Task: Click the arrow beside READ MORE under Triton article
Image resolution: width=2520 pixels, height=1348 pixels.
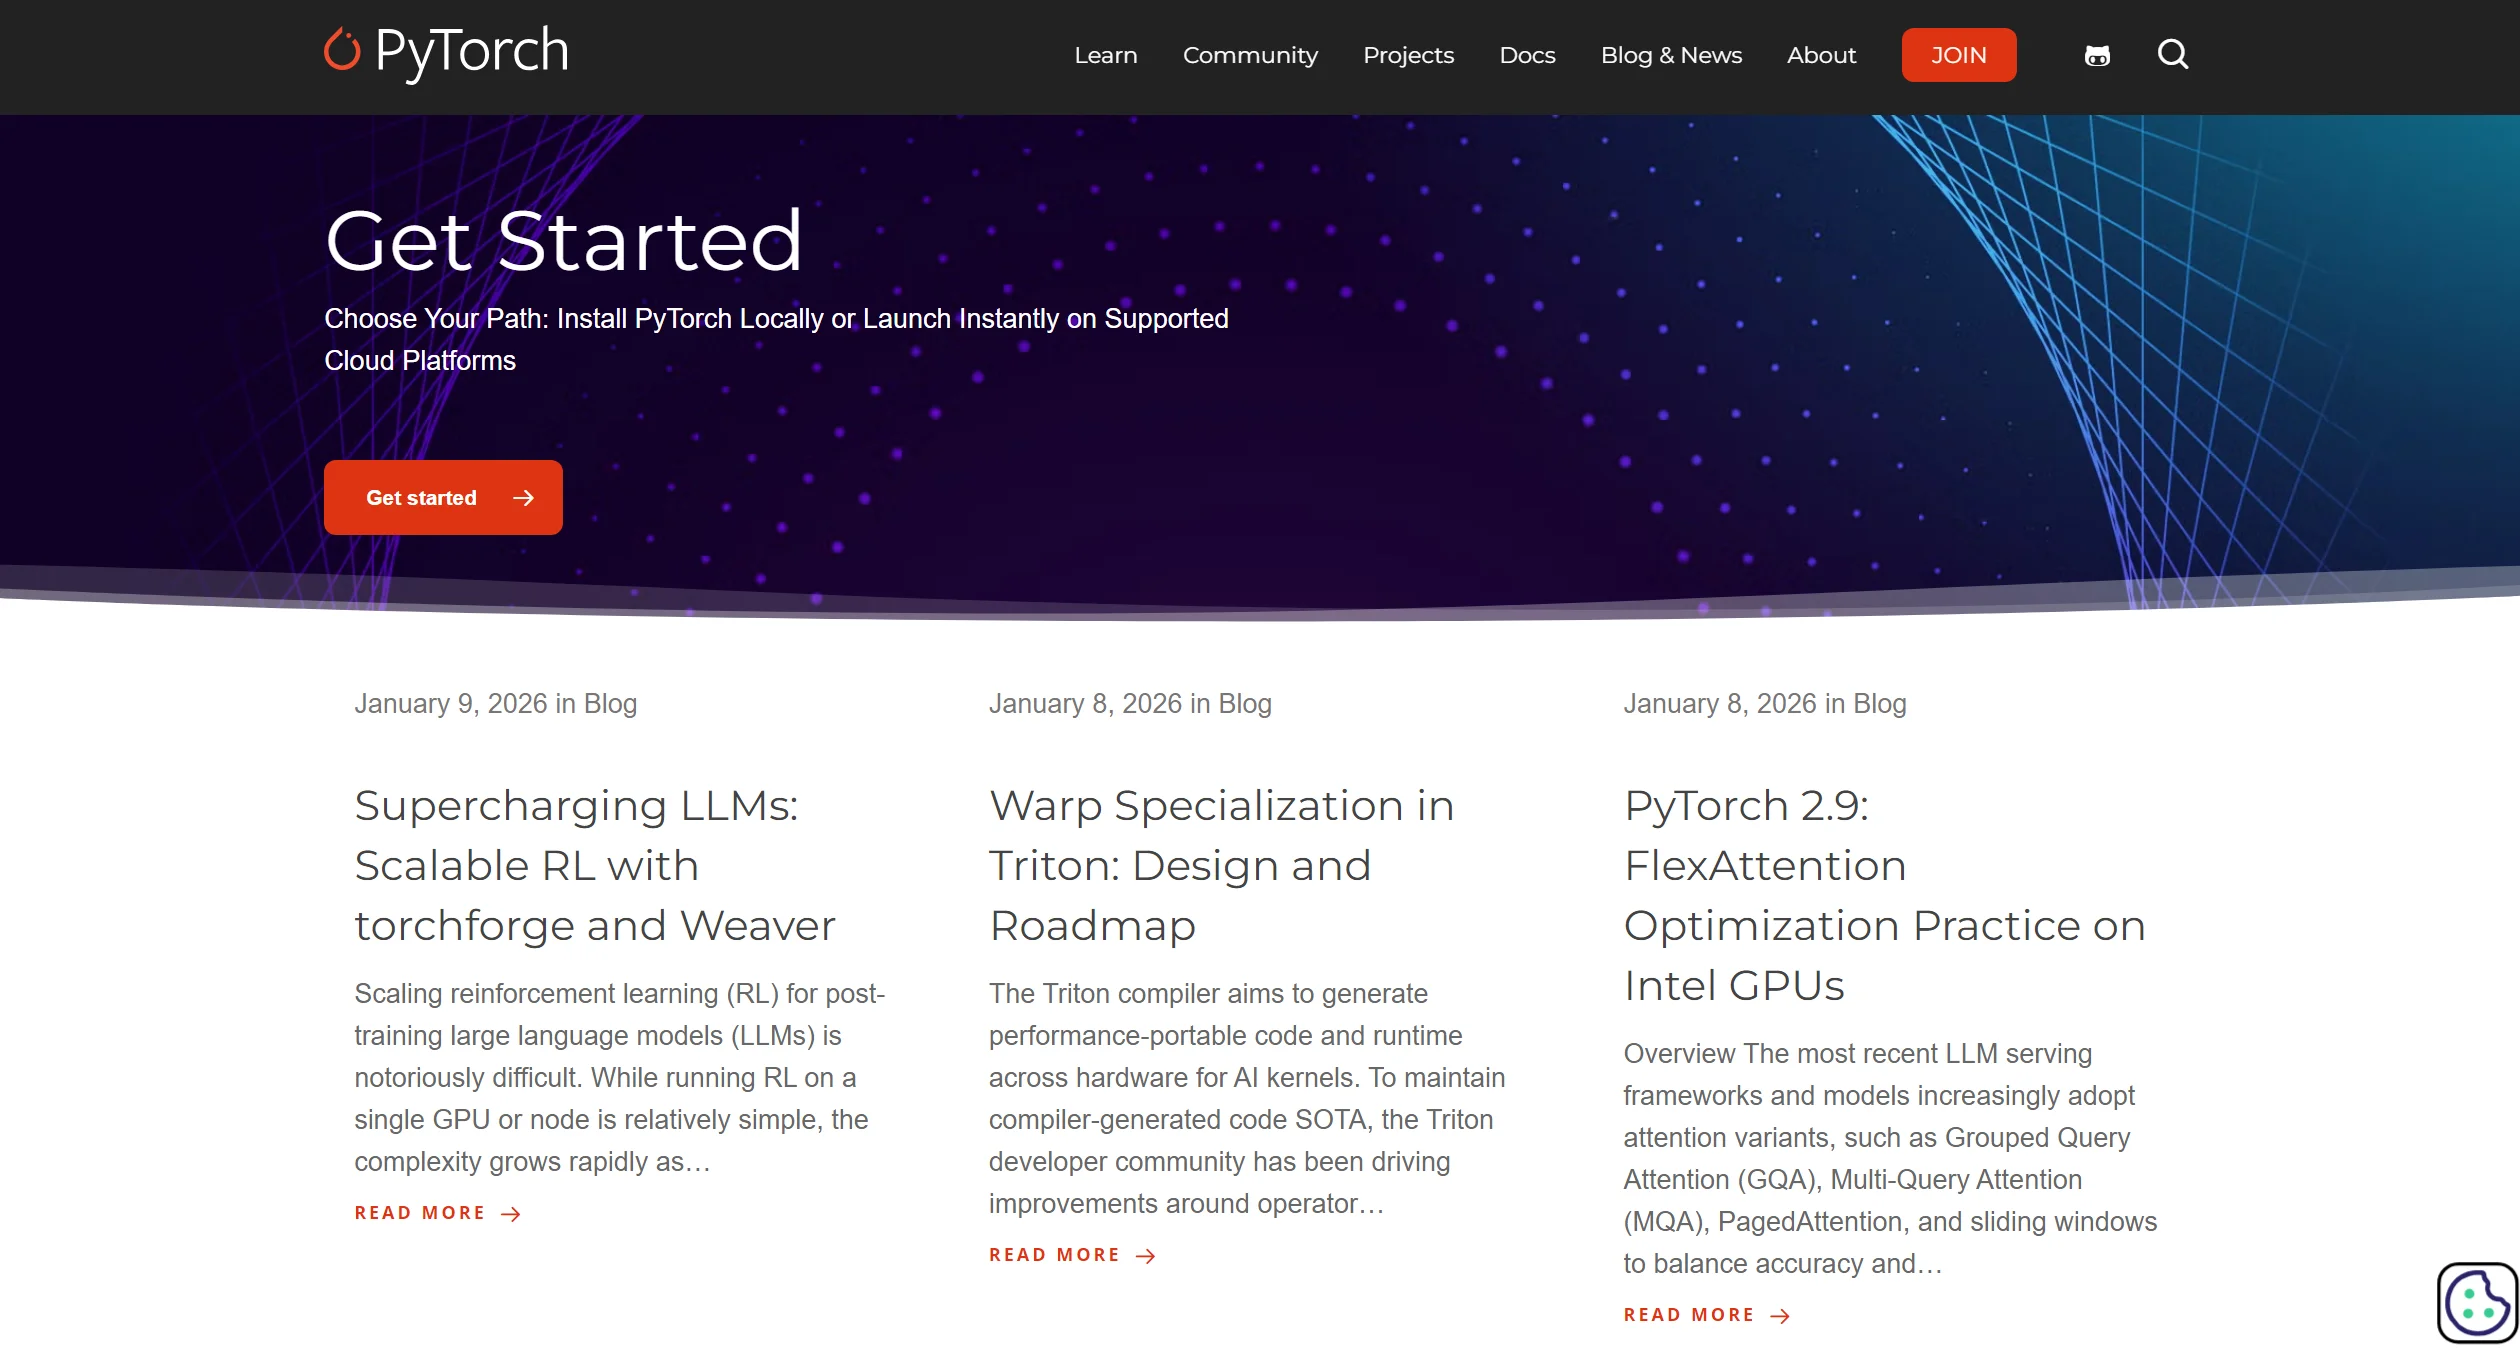Action: (x=1147, y=1255)
